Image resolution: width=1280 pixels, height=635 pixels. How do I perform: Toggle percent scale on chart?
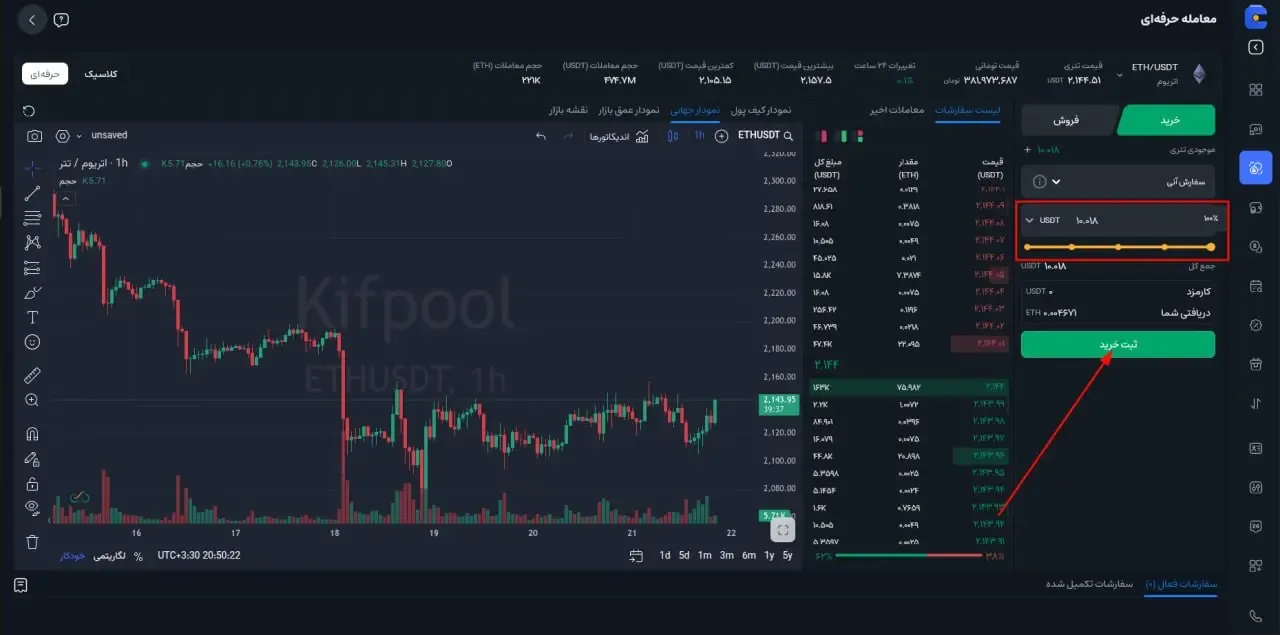tap(138, 556)
